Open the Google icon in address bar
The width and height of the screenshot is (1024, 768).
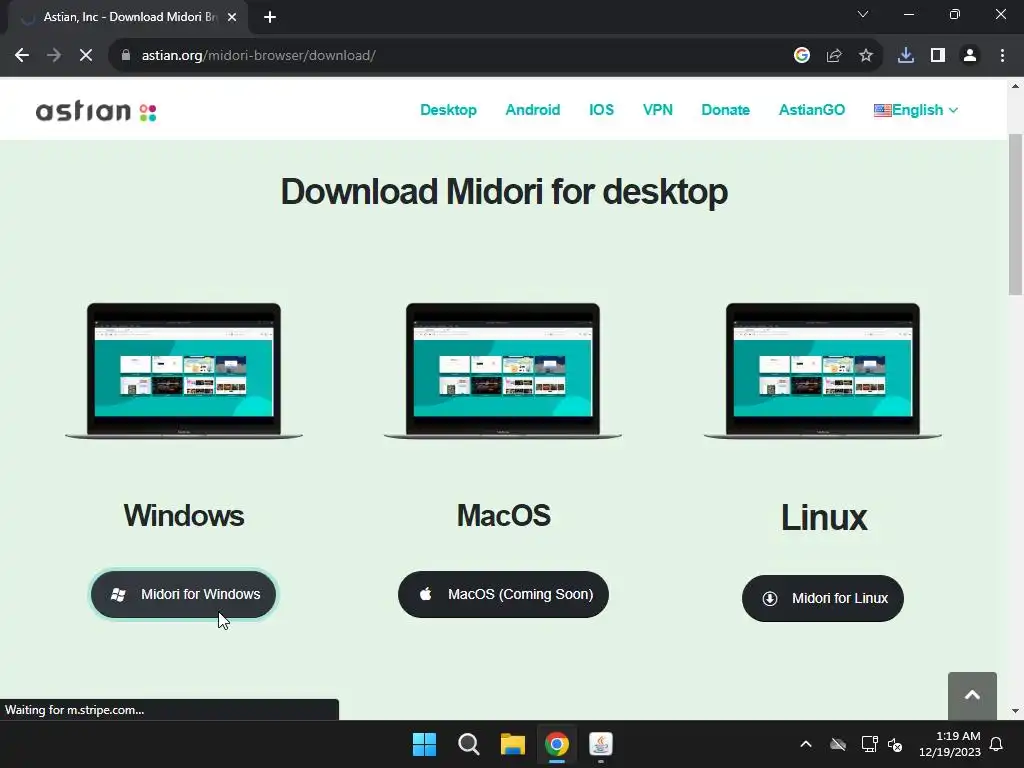pos(802,56)
